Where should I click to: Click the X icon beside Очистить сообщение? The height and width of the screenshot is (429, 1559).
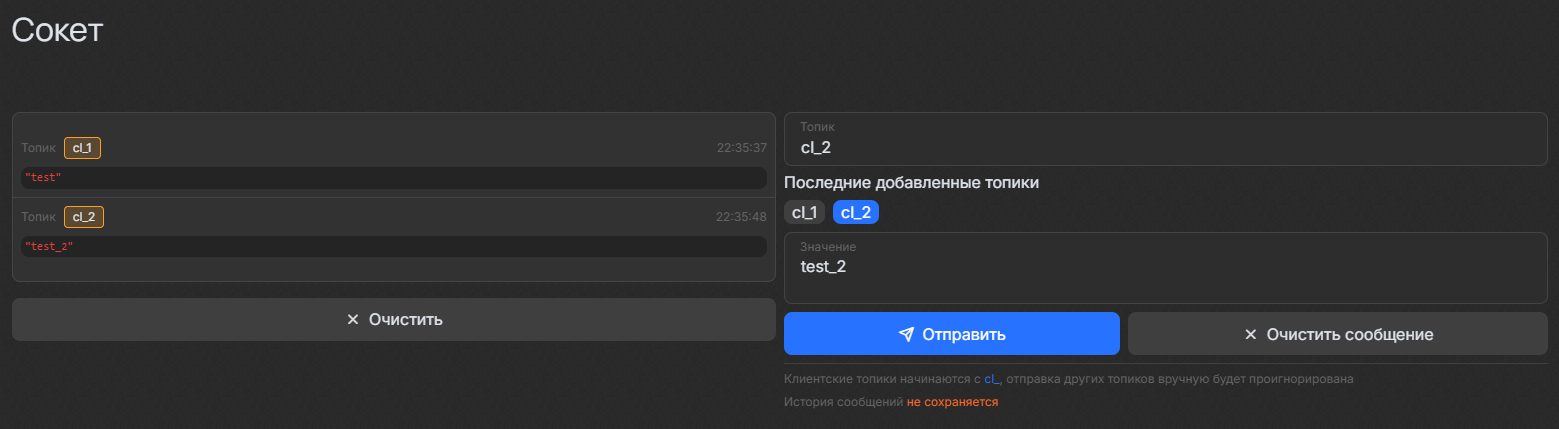pos(1250,334)
